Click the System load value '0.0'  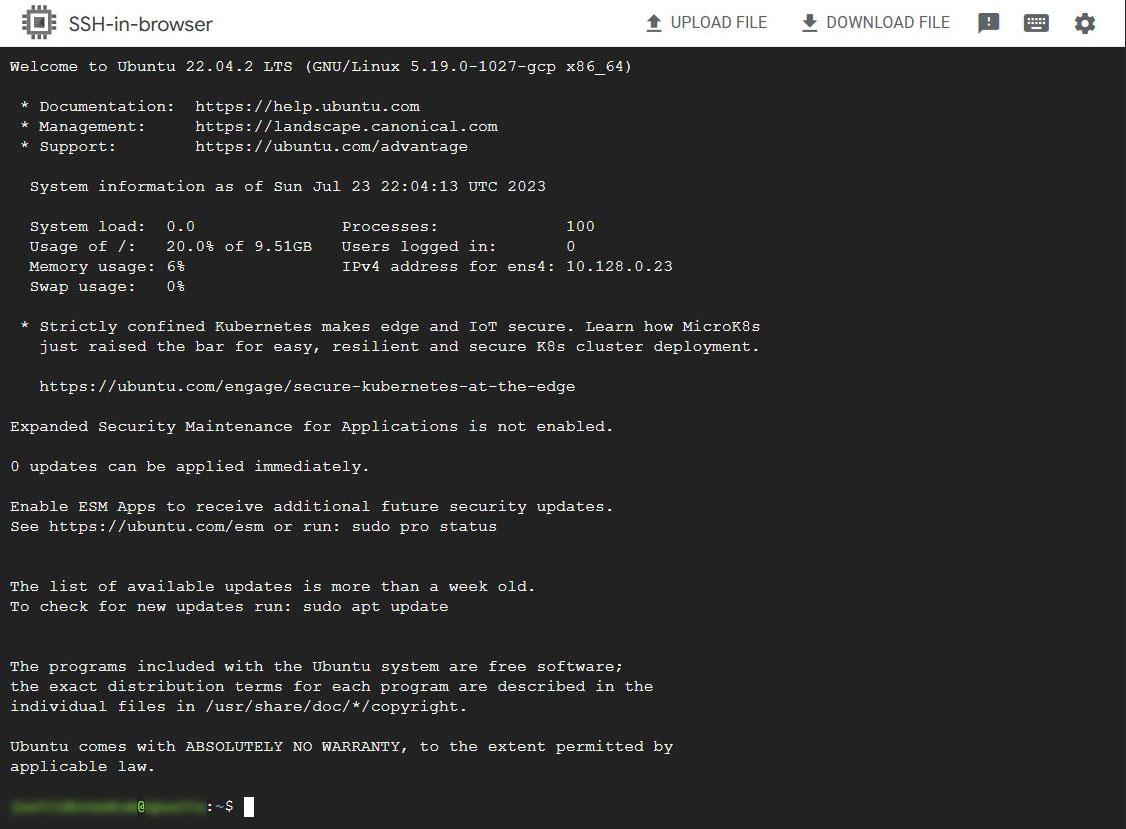click(x=180, y=226)
